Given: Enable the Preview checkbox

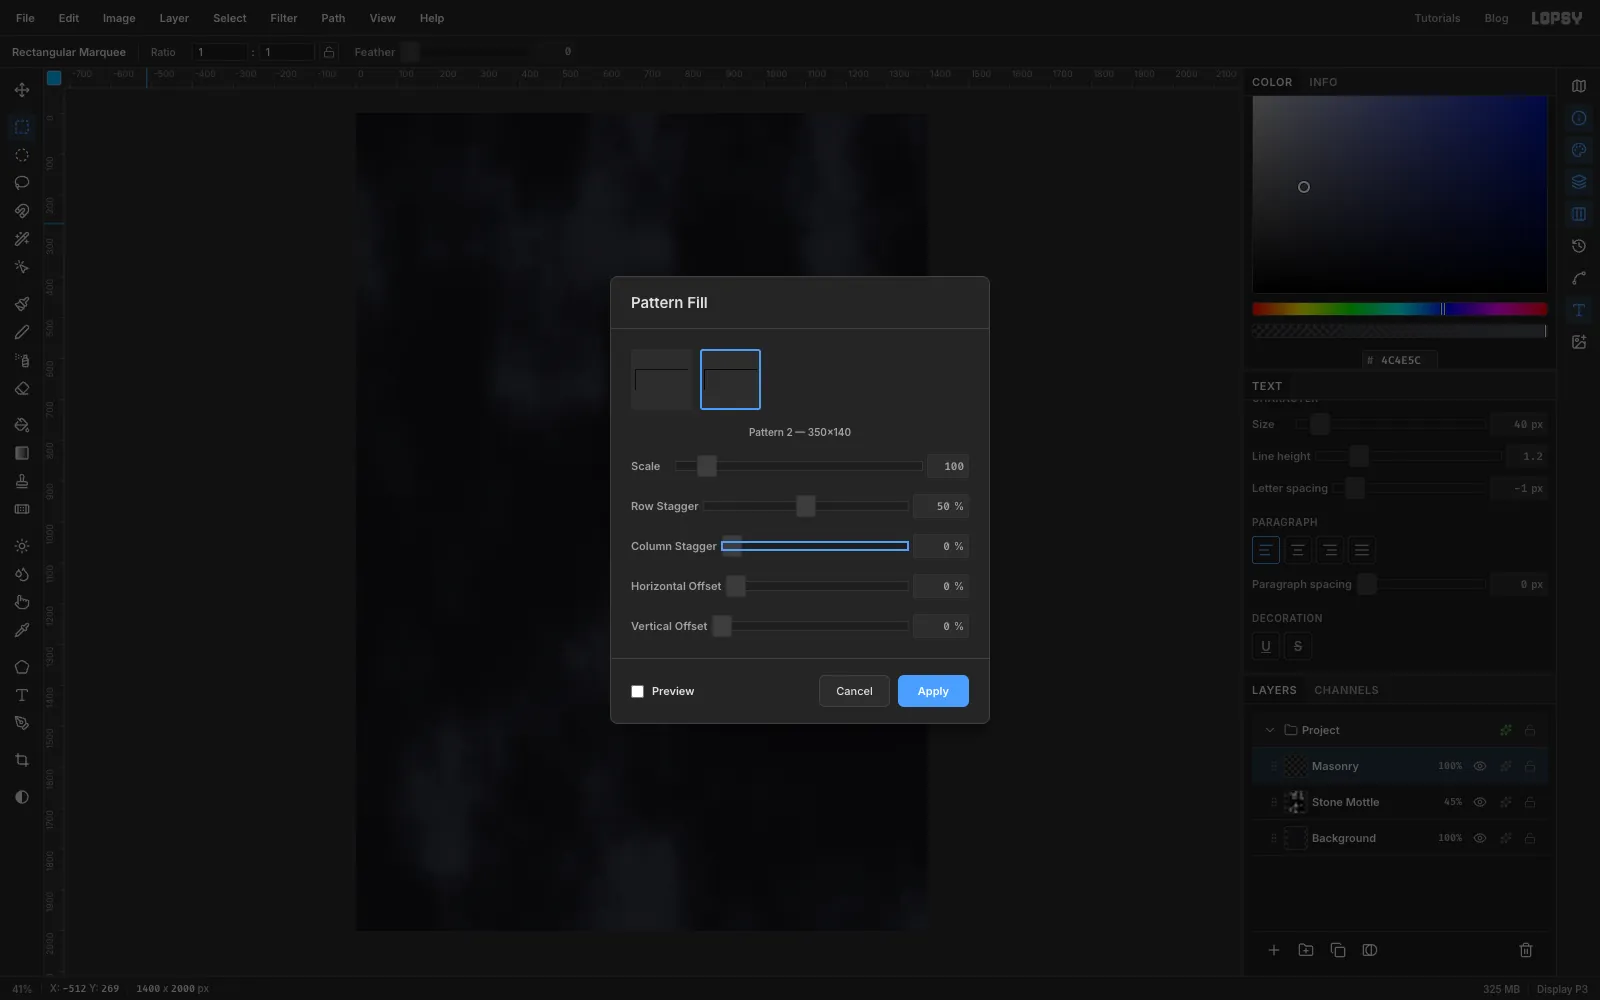Looking at the screenshot, I should click(637, 691).
